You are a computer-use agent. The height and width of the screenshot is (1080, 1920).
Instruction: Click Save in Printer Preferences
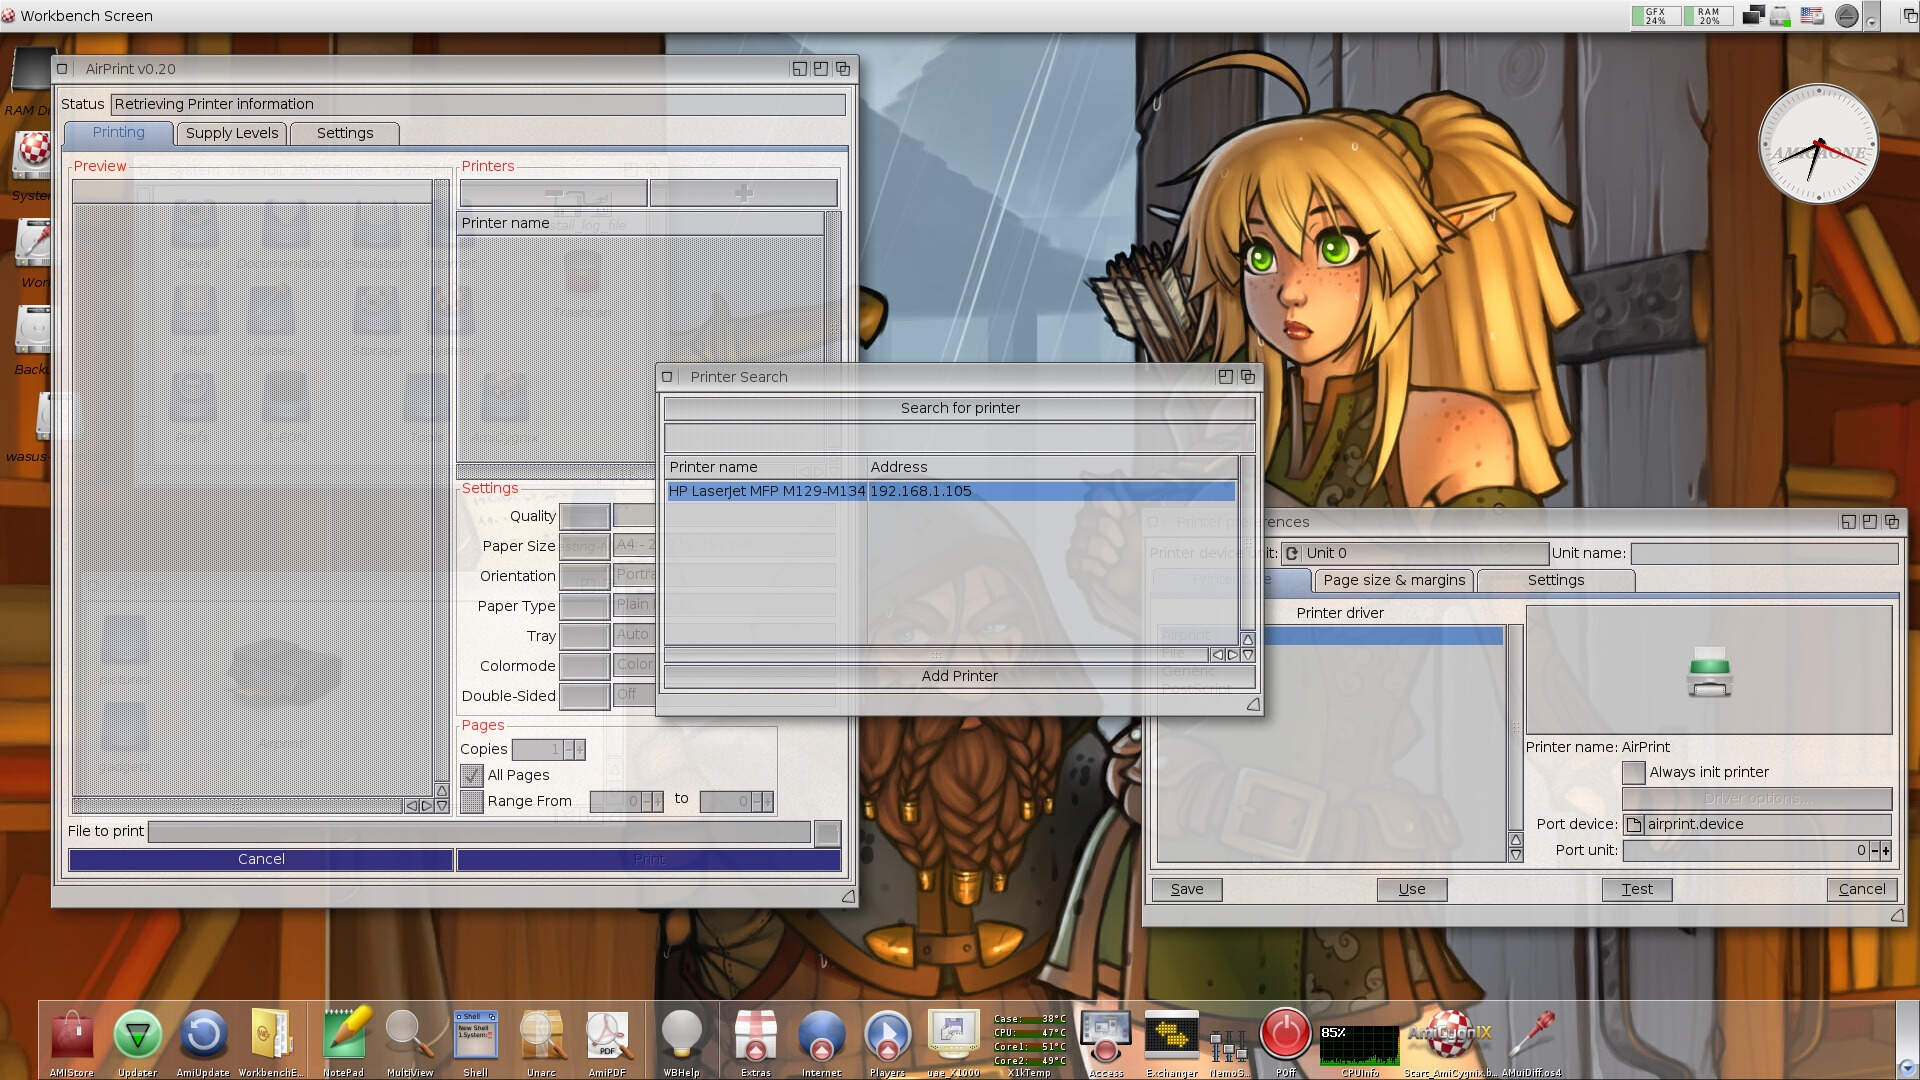[1187, 889]
